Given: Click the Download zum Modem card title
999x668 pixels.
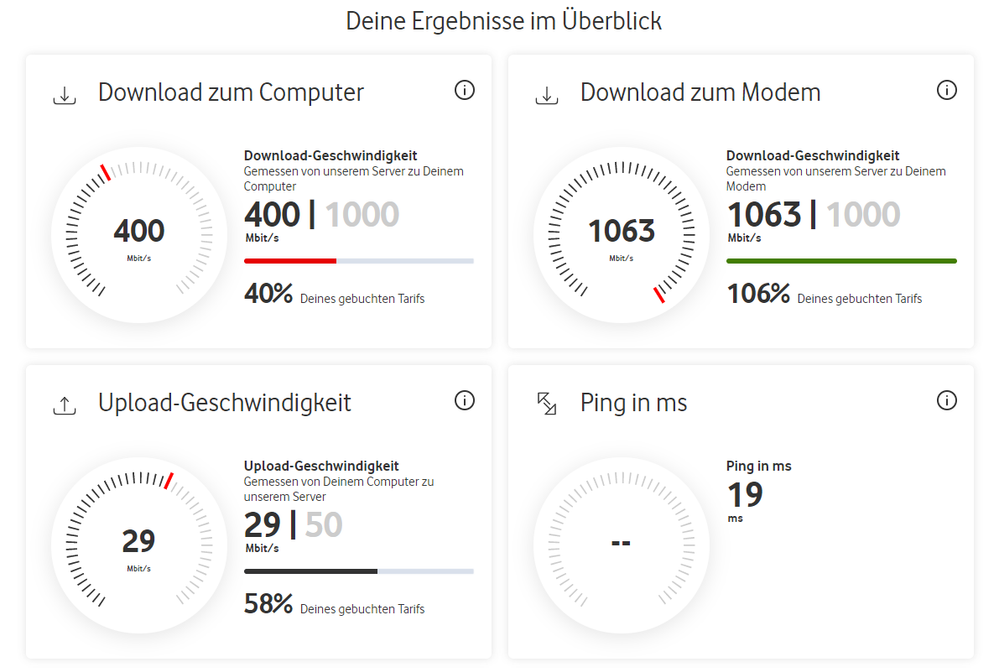Looking at the screenshot, I should (x=698, y=91).
